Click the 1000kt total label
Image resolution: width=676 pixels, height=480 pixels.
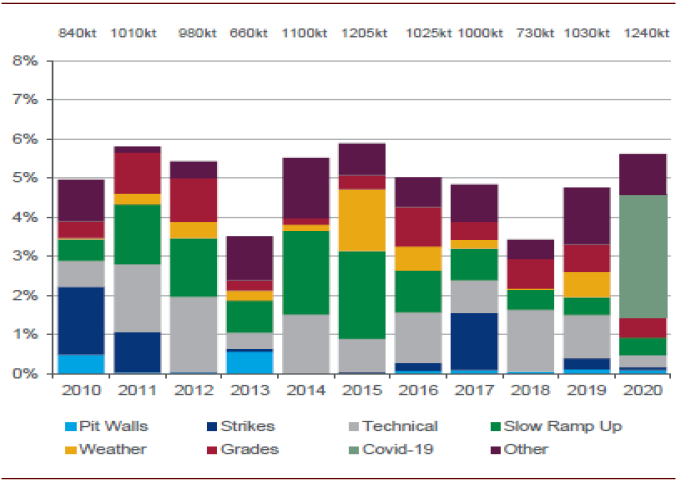[x=480, y=33]
